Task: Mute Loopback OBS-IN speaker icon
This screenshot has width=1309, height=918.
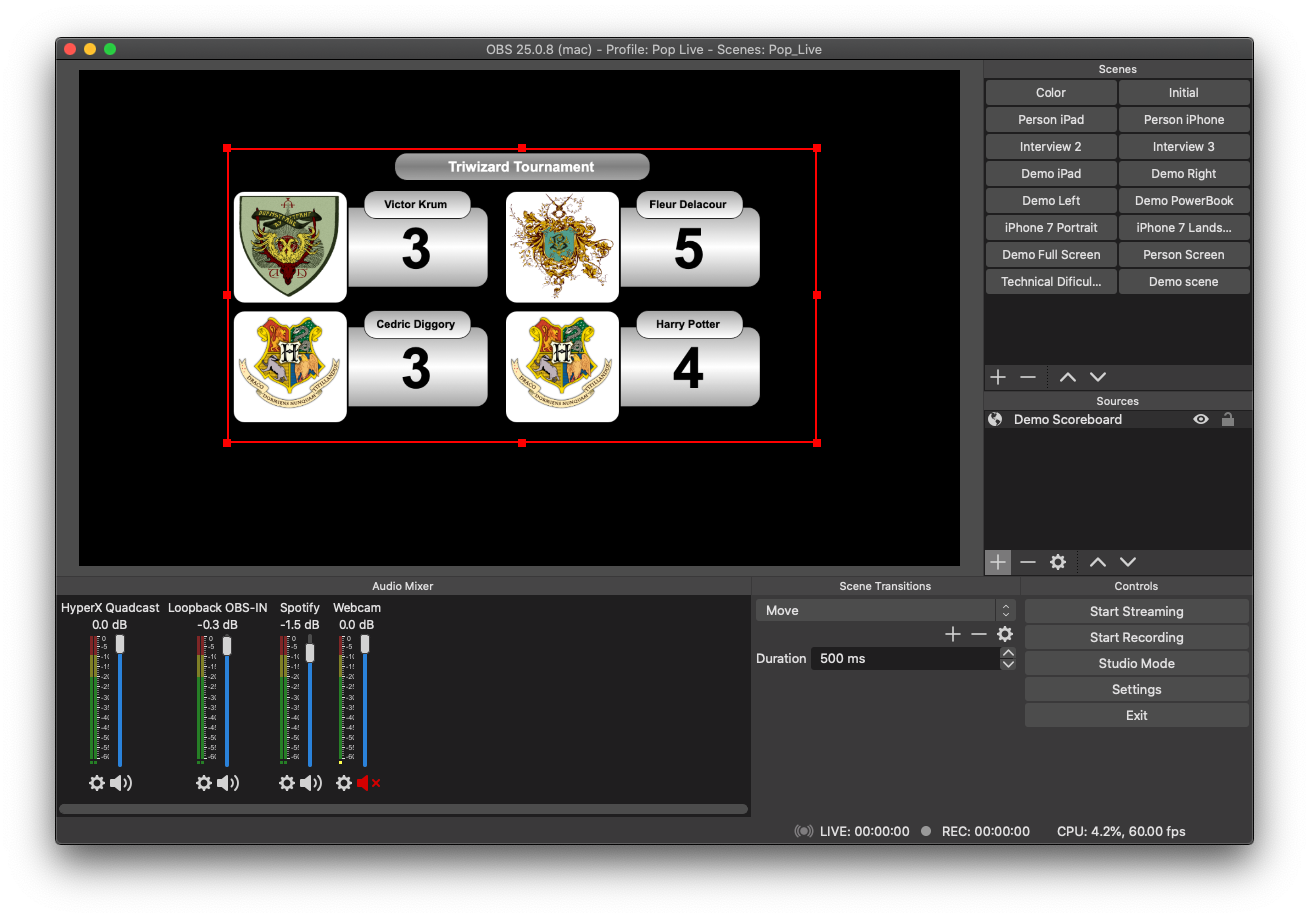Action: (228, 783)
